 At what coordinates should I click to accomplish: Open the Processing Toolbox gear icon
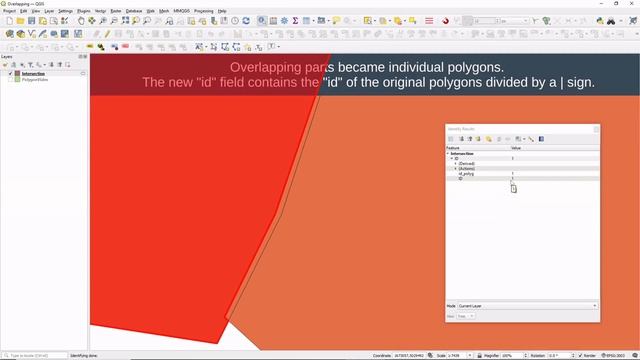click(x=284, y=21)
